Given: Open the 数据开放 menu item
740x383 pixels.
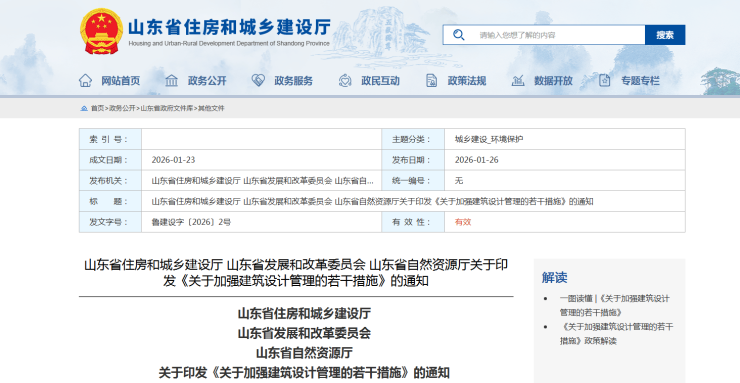Looking at the screenshot, I should tap(554, 81).
